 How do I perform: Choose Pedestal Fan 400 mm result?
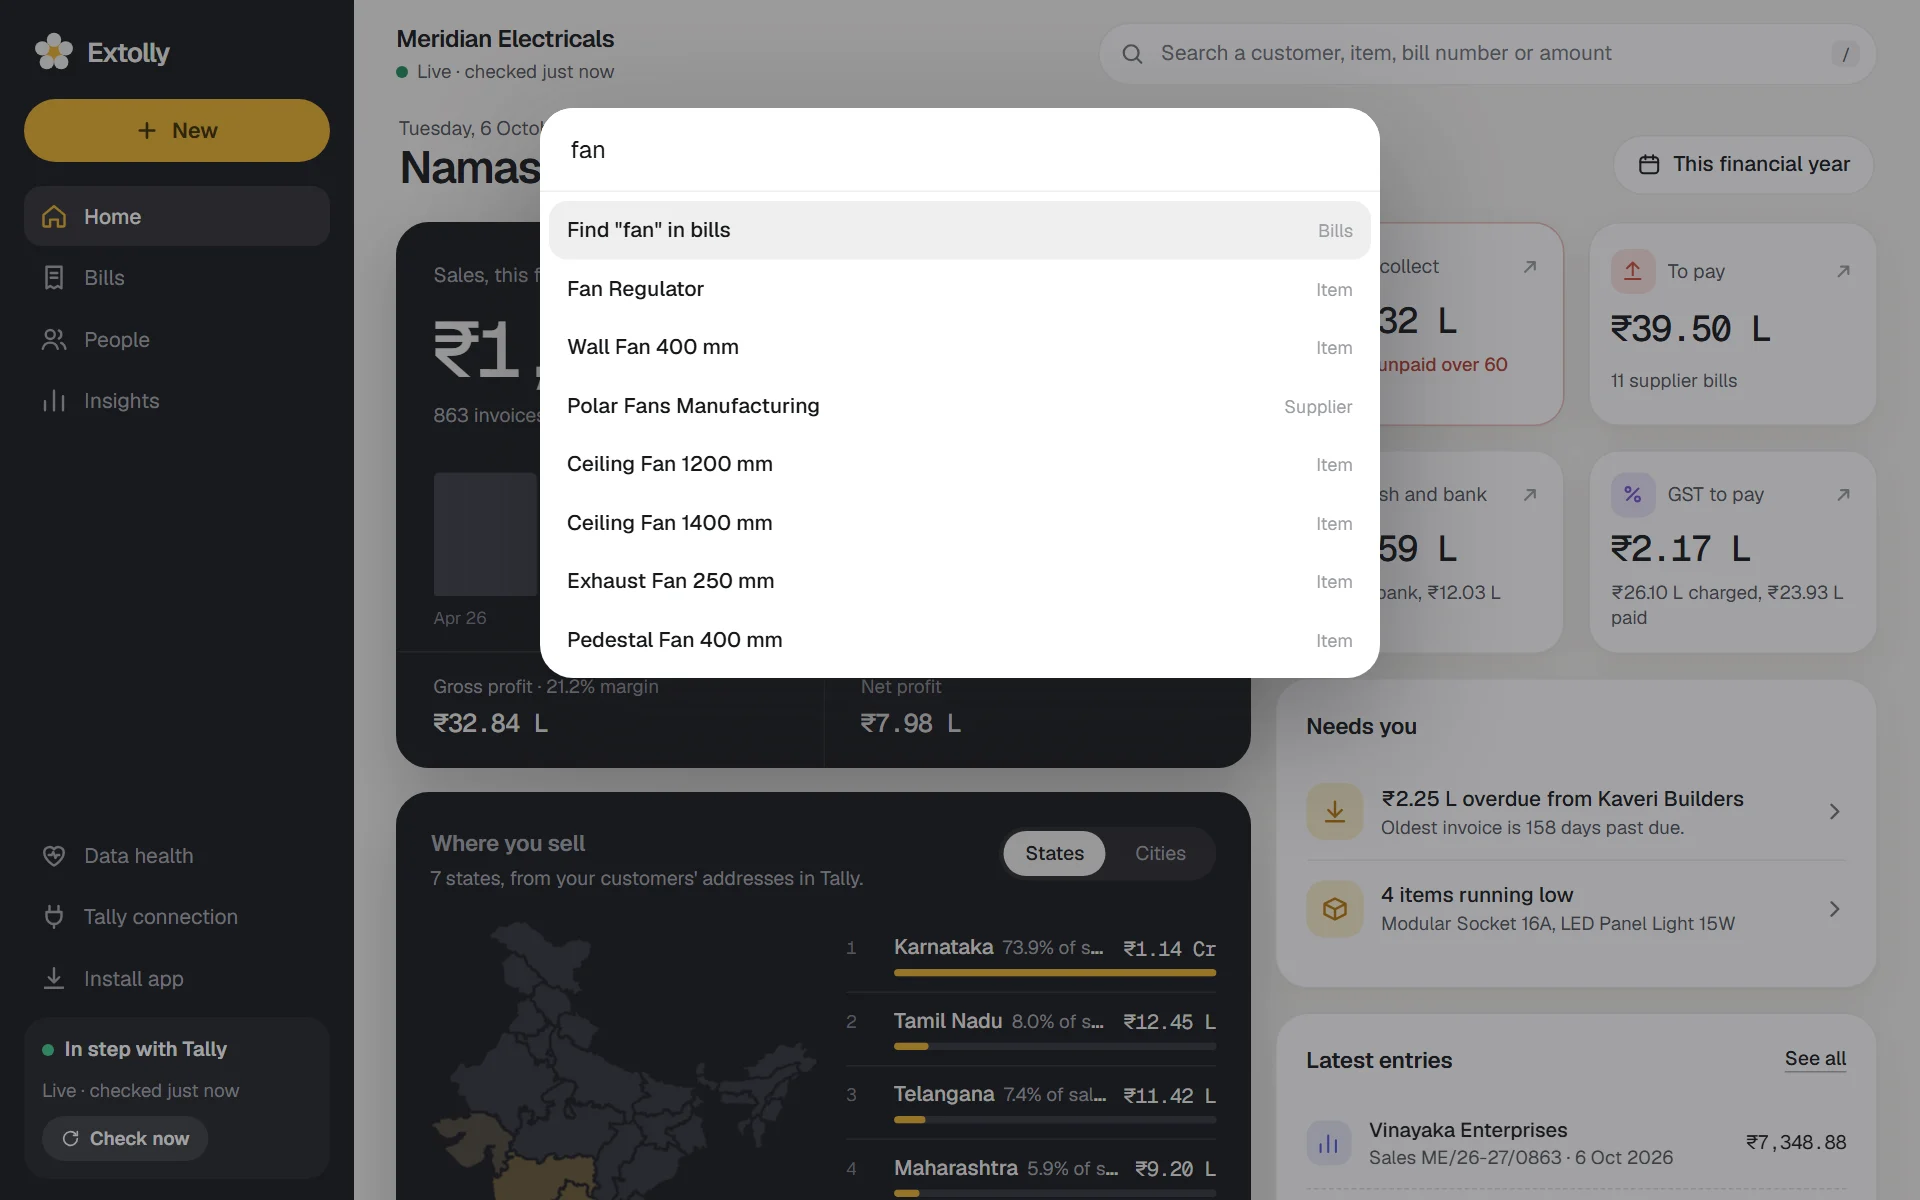[x=960, y=640]
